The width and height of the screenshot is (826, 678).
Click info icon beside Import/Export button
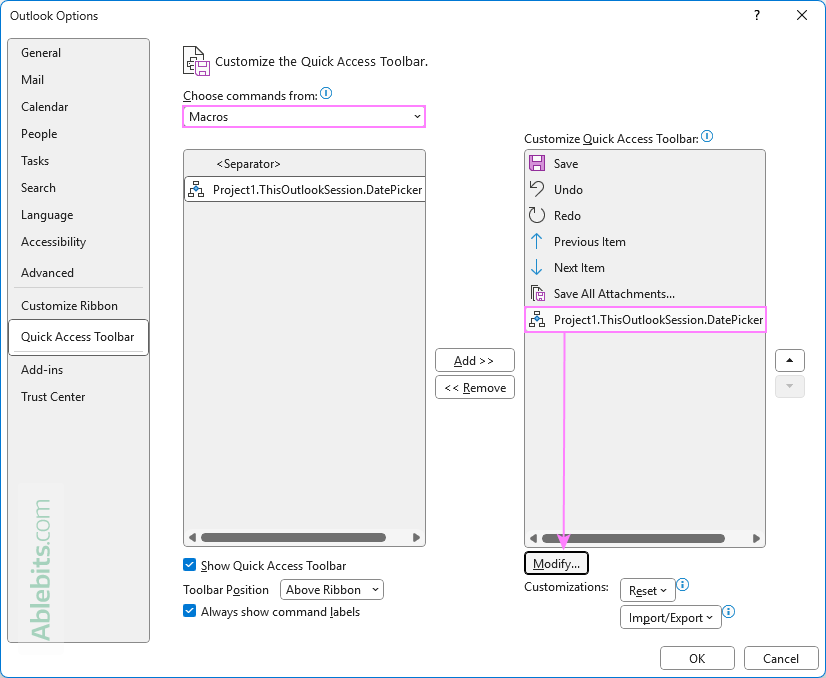pos(729,612)
